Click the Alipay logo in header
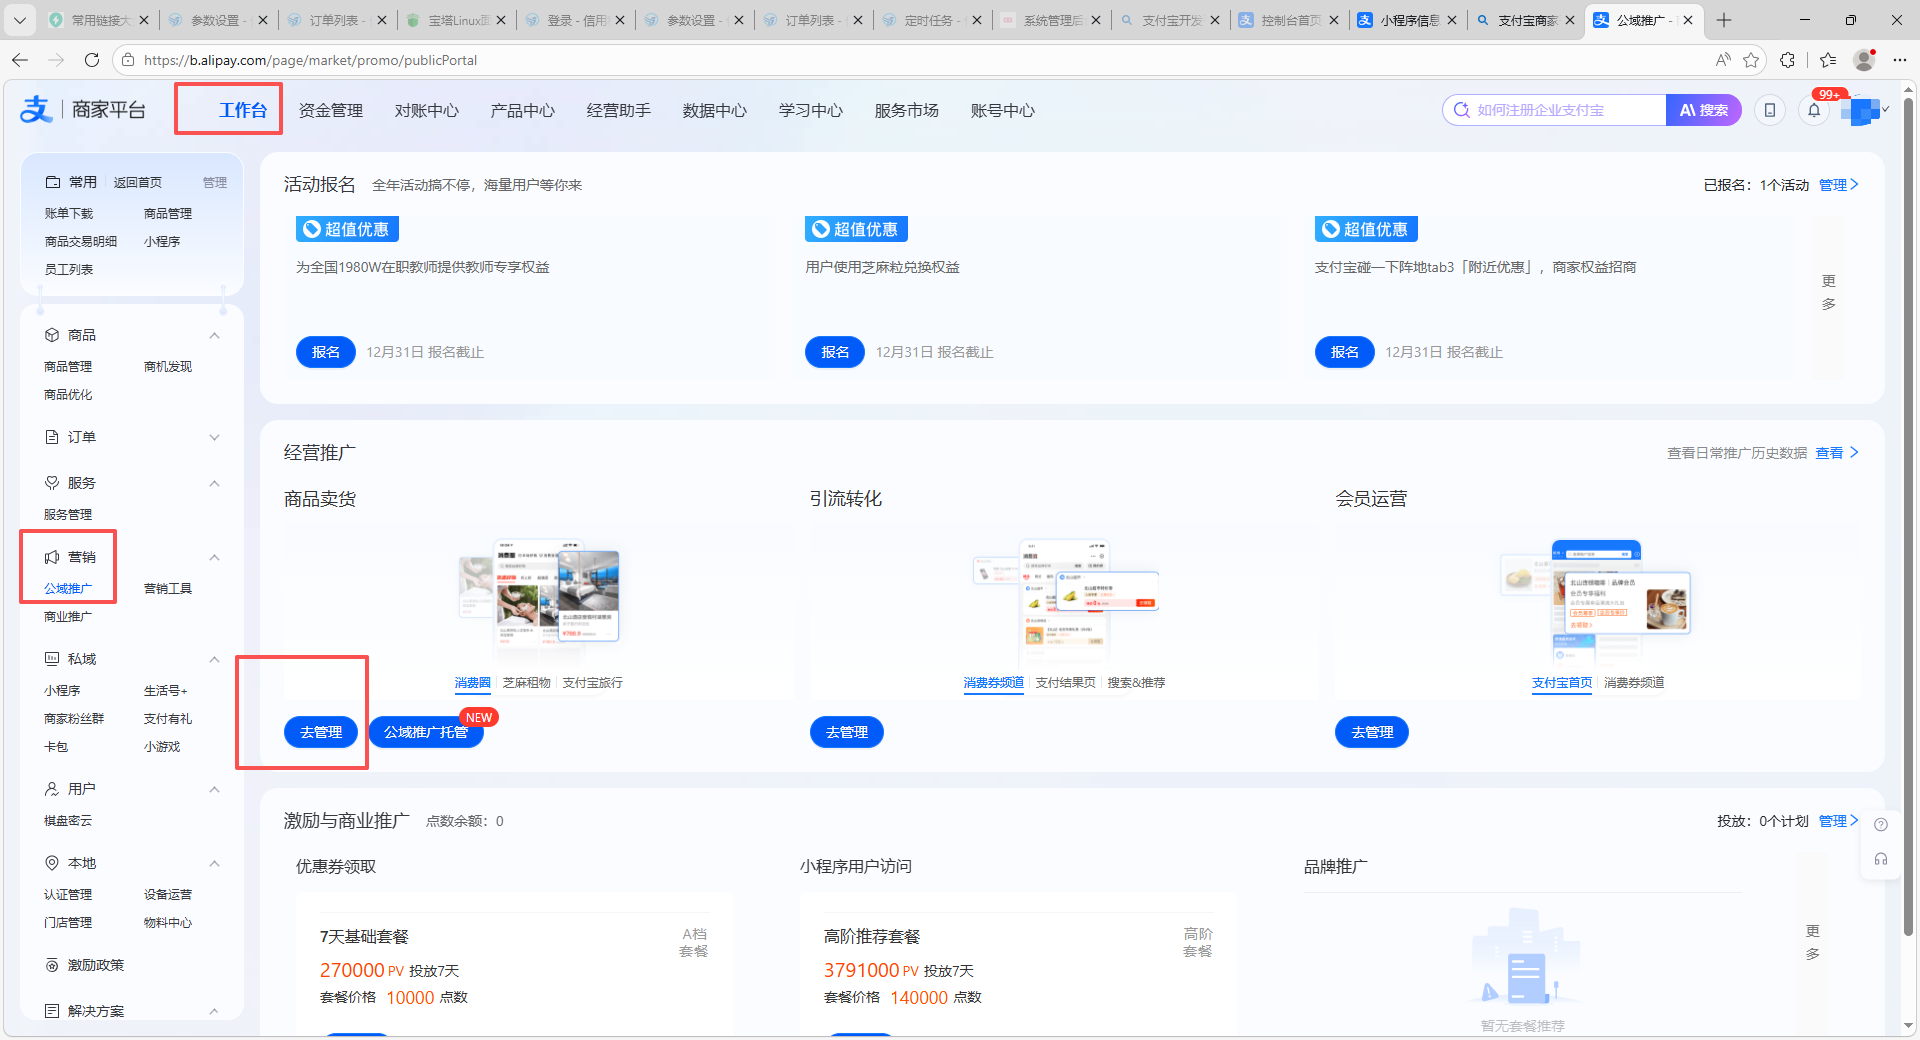Screen dimensions: 1920x1040 (x=36, y=110)
